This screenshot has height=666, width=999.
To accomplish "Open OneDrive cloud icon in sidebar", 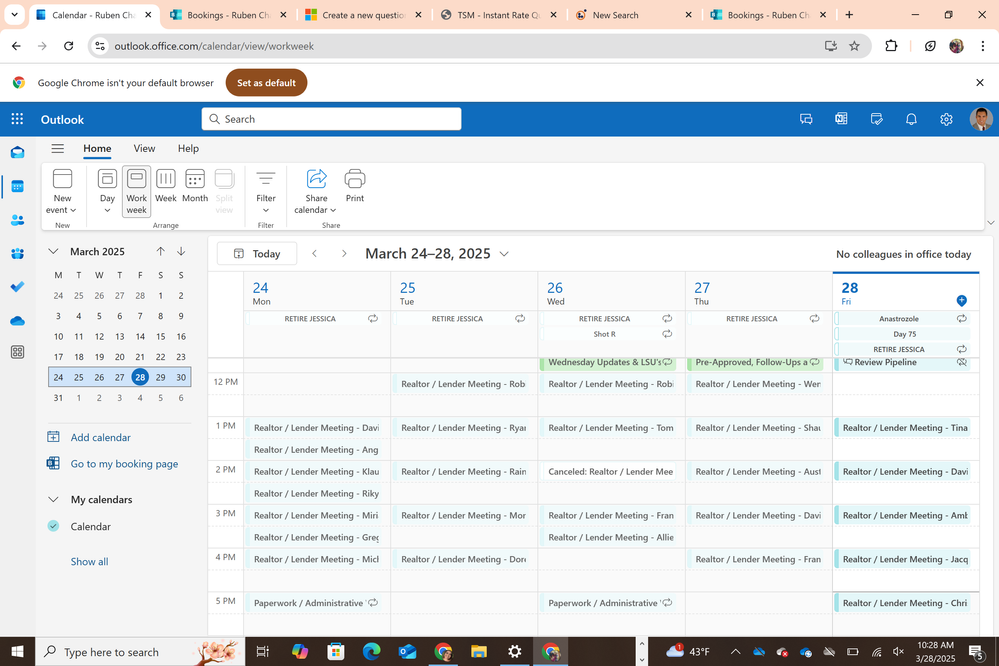I will [x=17, y=321].
